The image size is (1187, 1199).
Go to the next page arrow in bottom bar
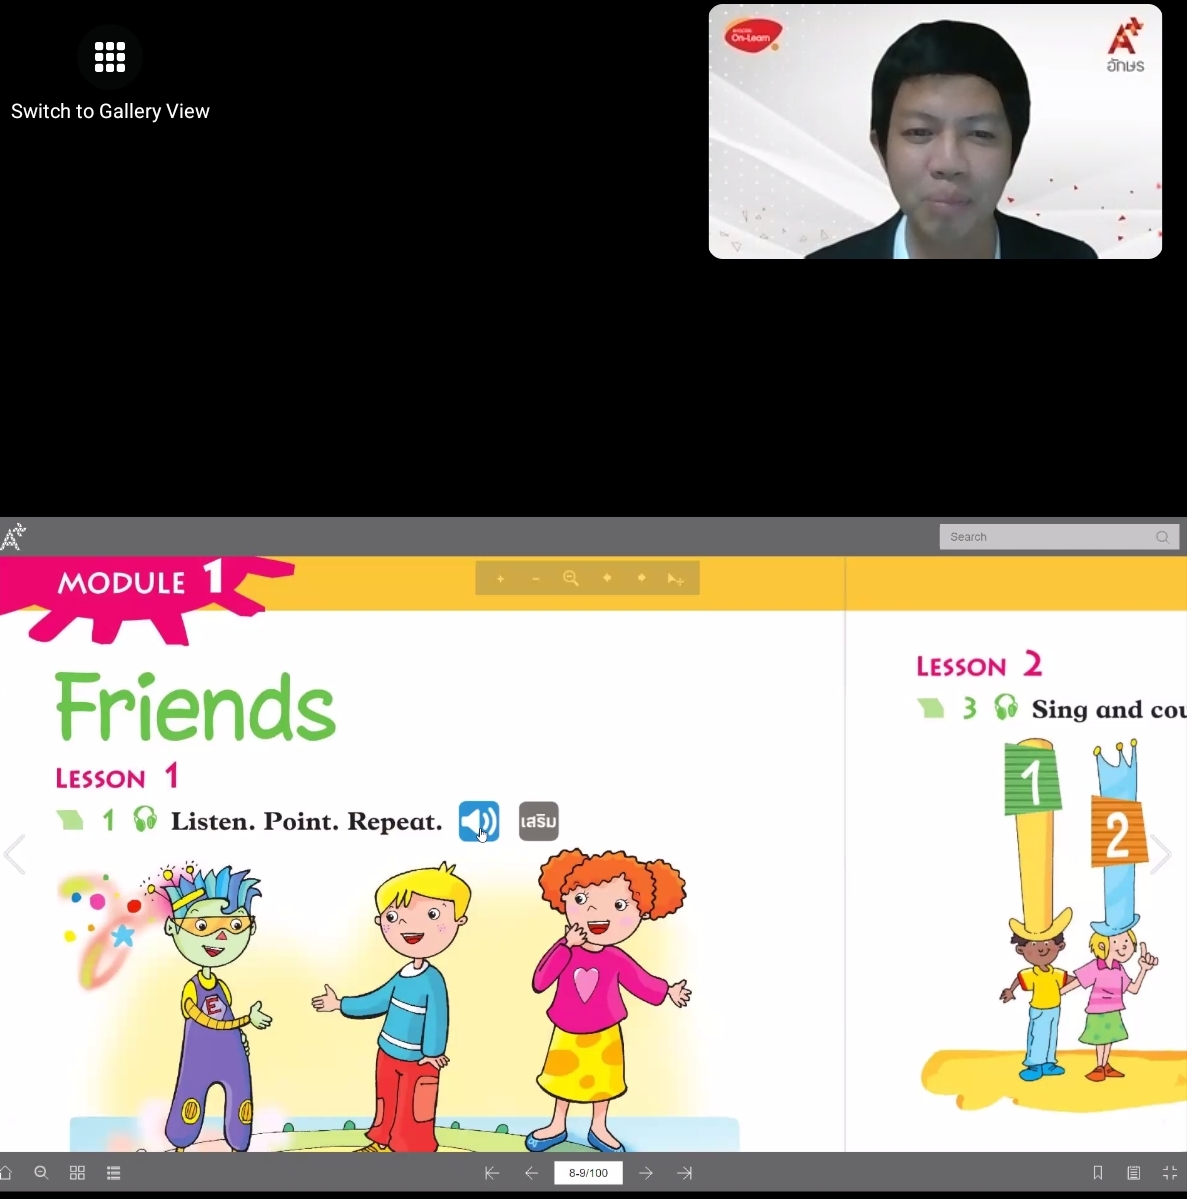click(646, 1172)
